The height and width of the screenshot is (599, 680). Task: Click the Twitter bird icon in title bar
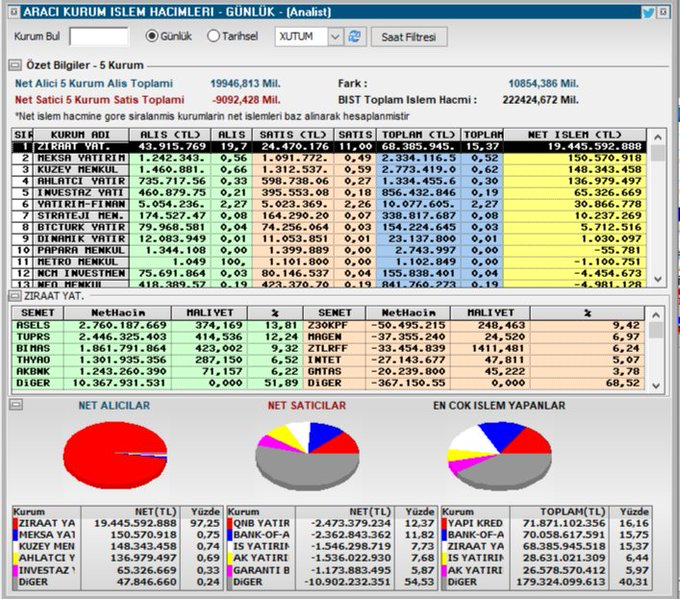coord(648,12)
